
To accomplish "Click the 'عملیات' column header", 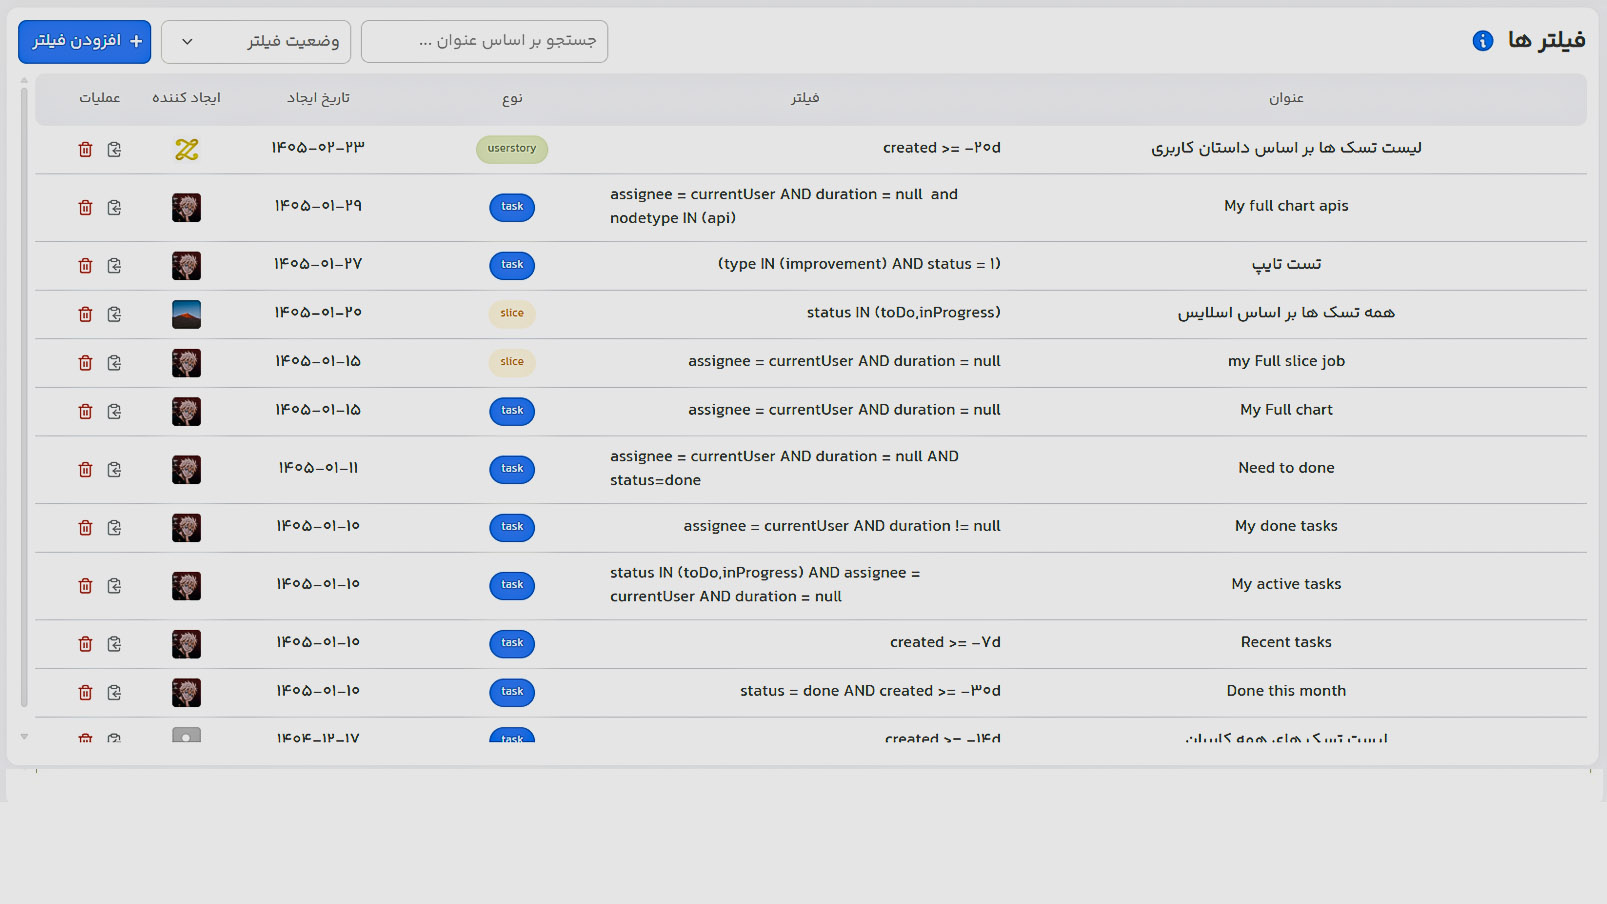I will click(x=100, y=98).
